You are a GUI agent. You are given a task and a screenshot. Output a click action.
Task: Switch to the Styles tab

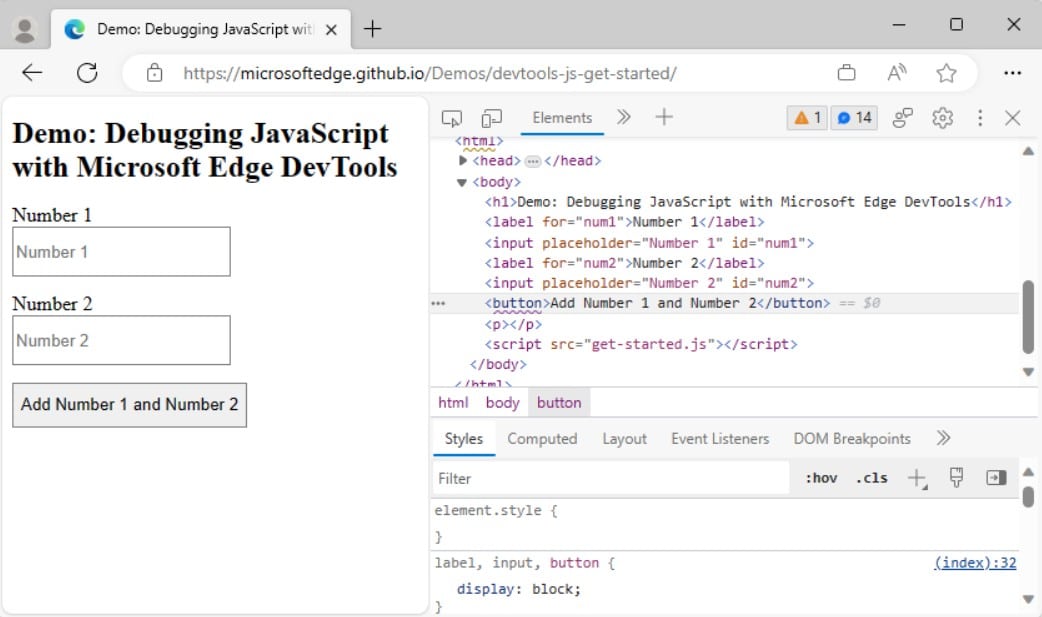(463, 439)
